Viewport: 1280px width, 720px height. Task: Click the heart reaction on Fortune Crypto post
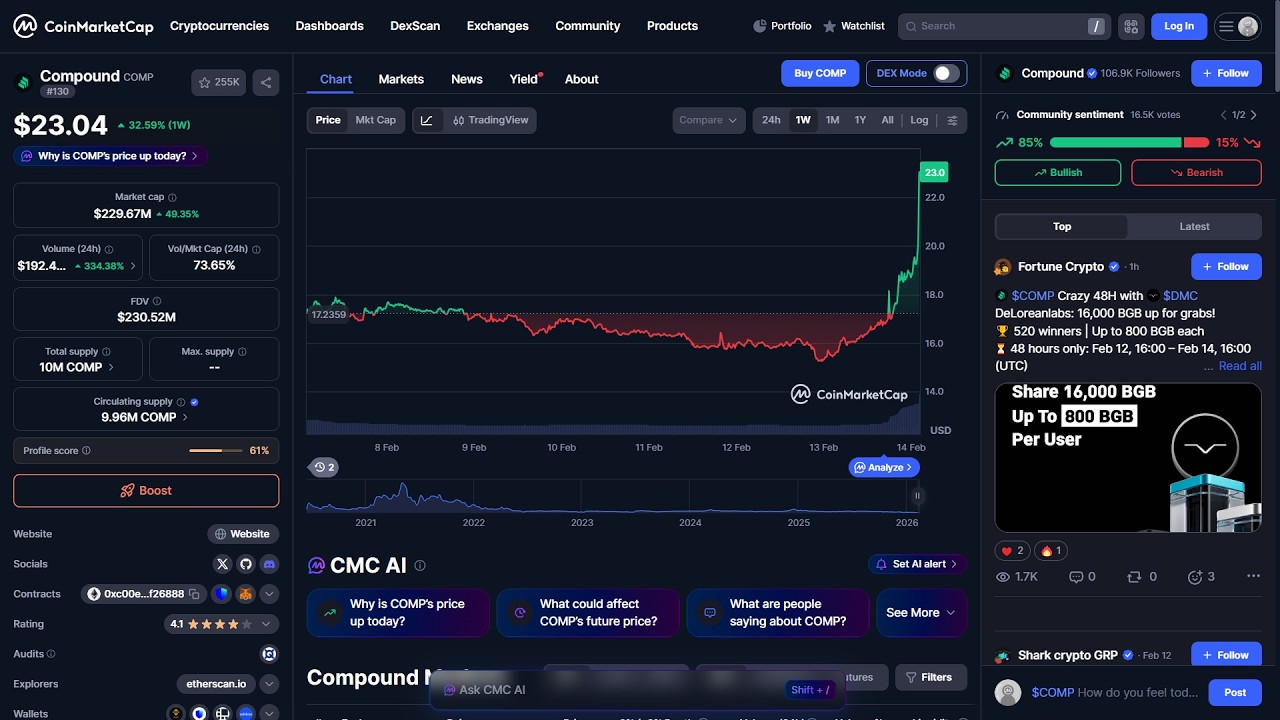(x=1012, y=551)
